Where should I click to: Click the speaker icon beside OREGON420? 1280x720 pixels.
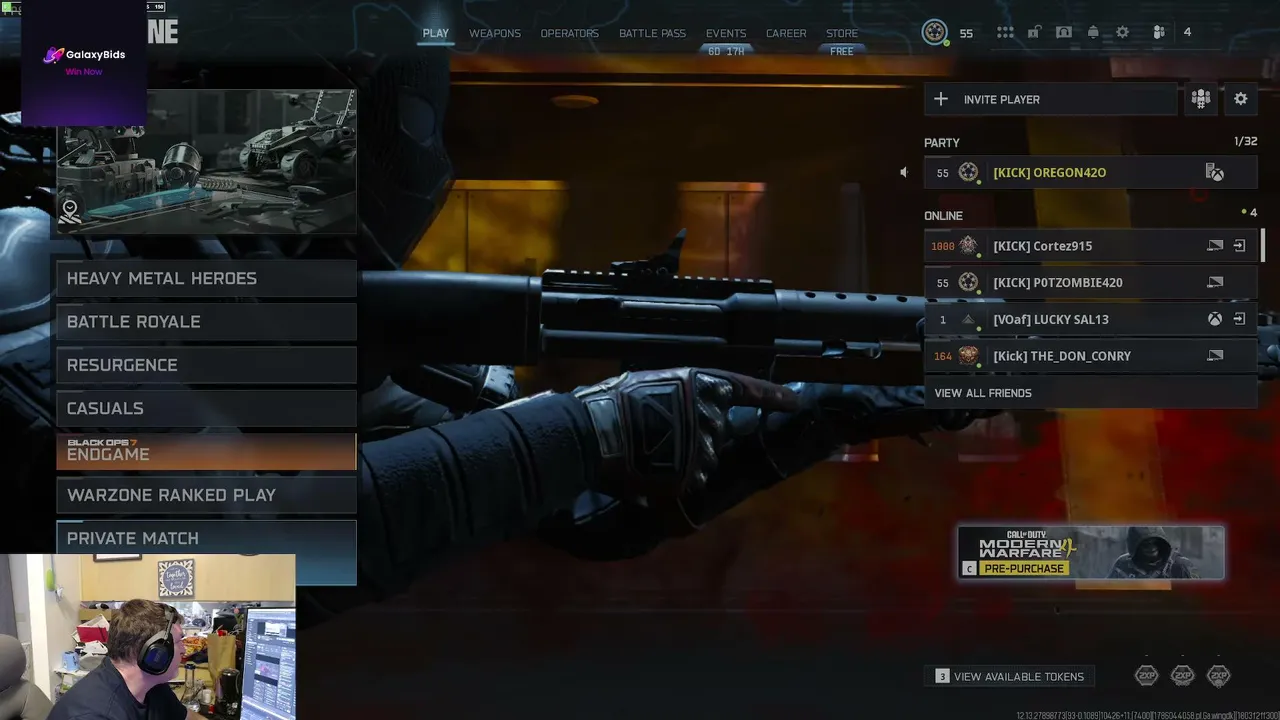(x=903, y=172)
